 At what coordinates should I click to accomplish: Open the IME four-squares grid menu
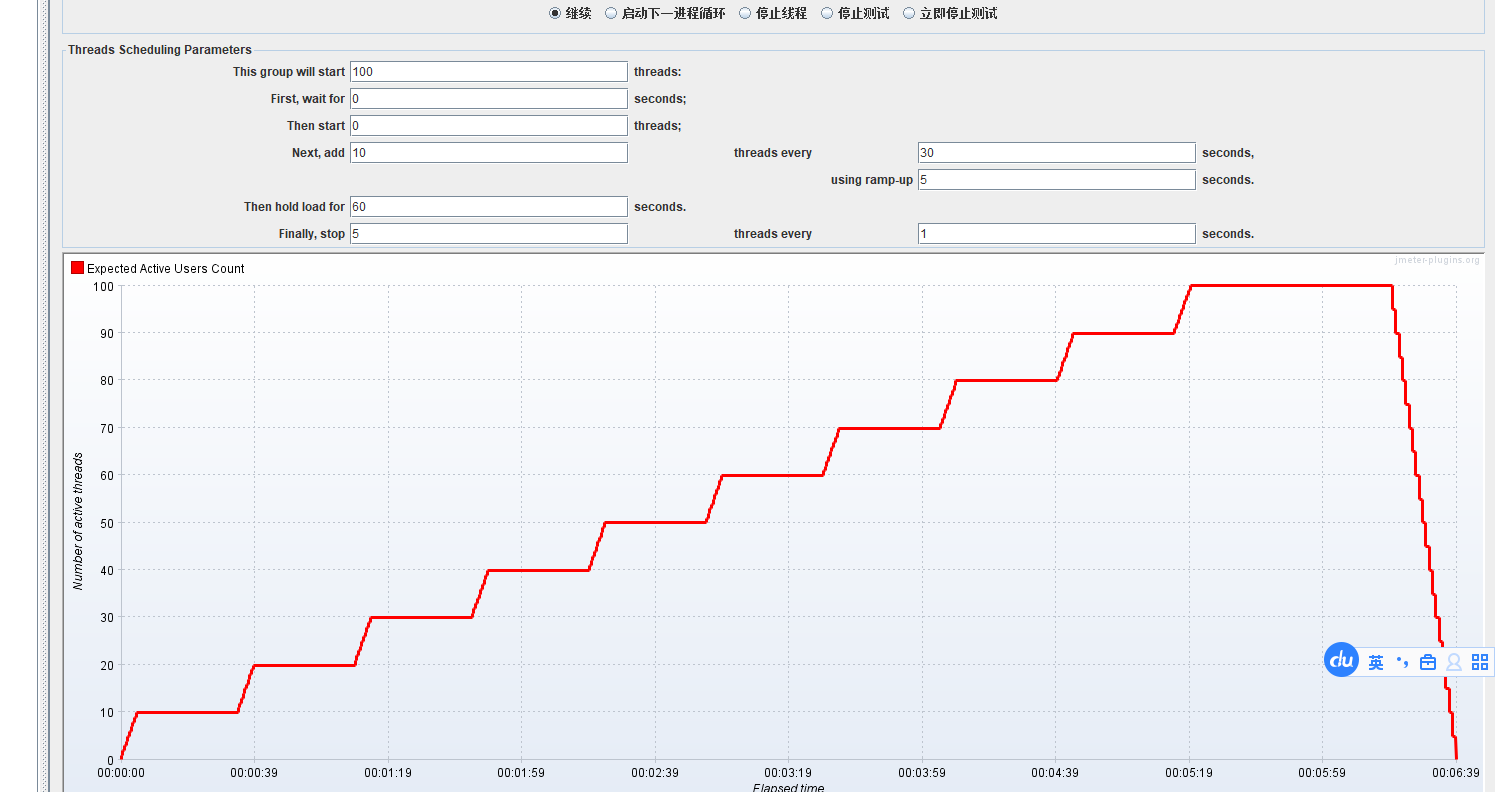[1480, 662]
